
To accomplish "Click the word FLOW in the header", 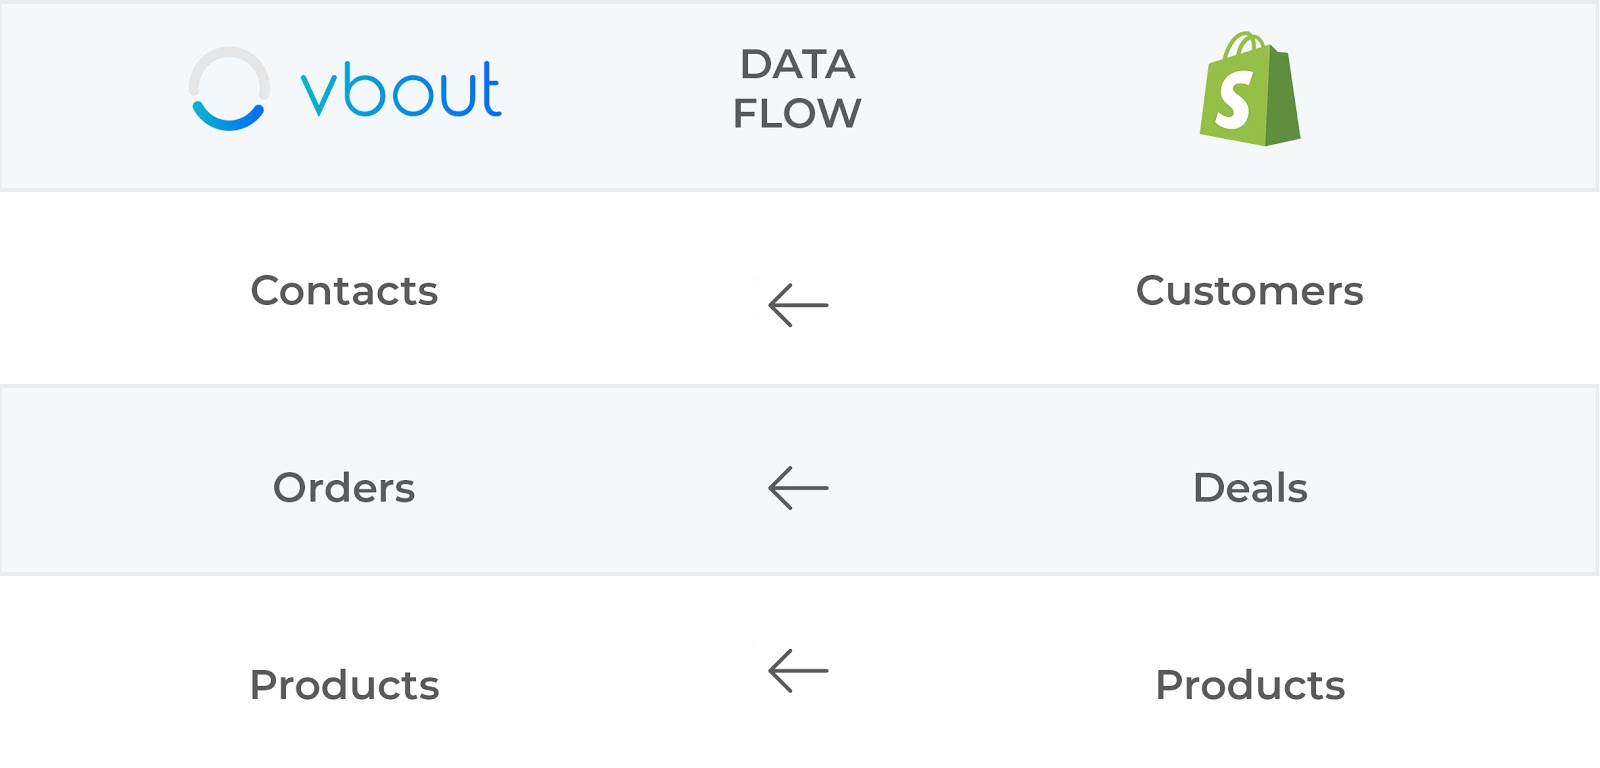I will click(797, 113).
